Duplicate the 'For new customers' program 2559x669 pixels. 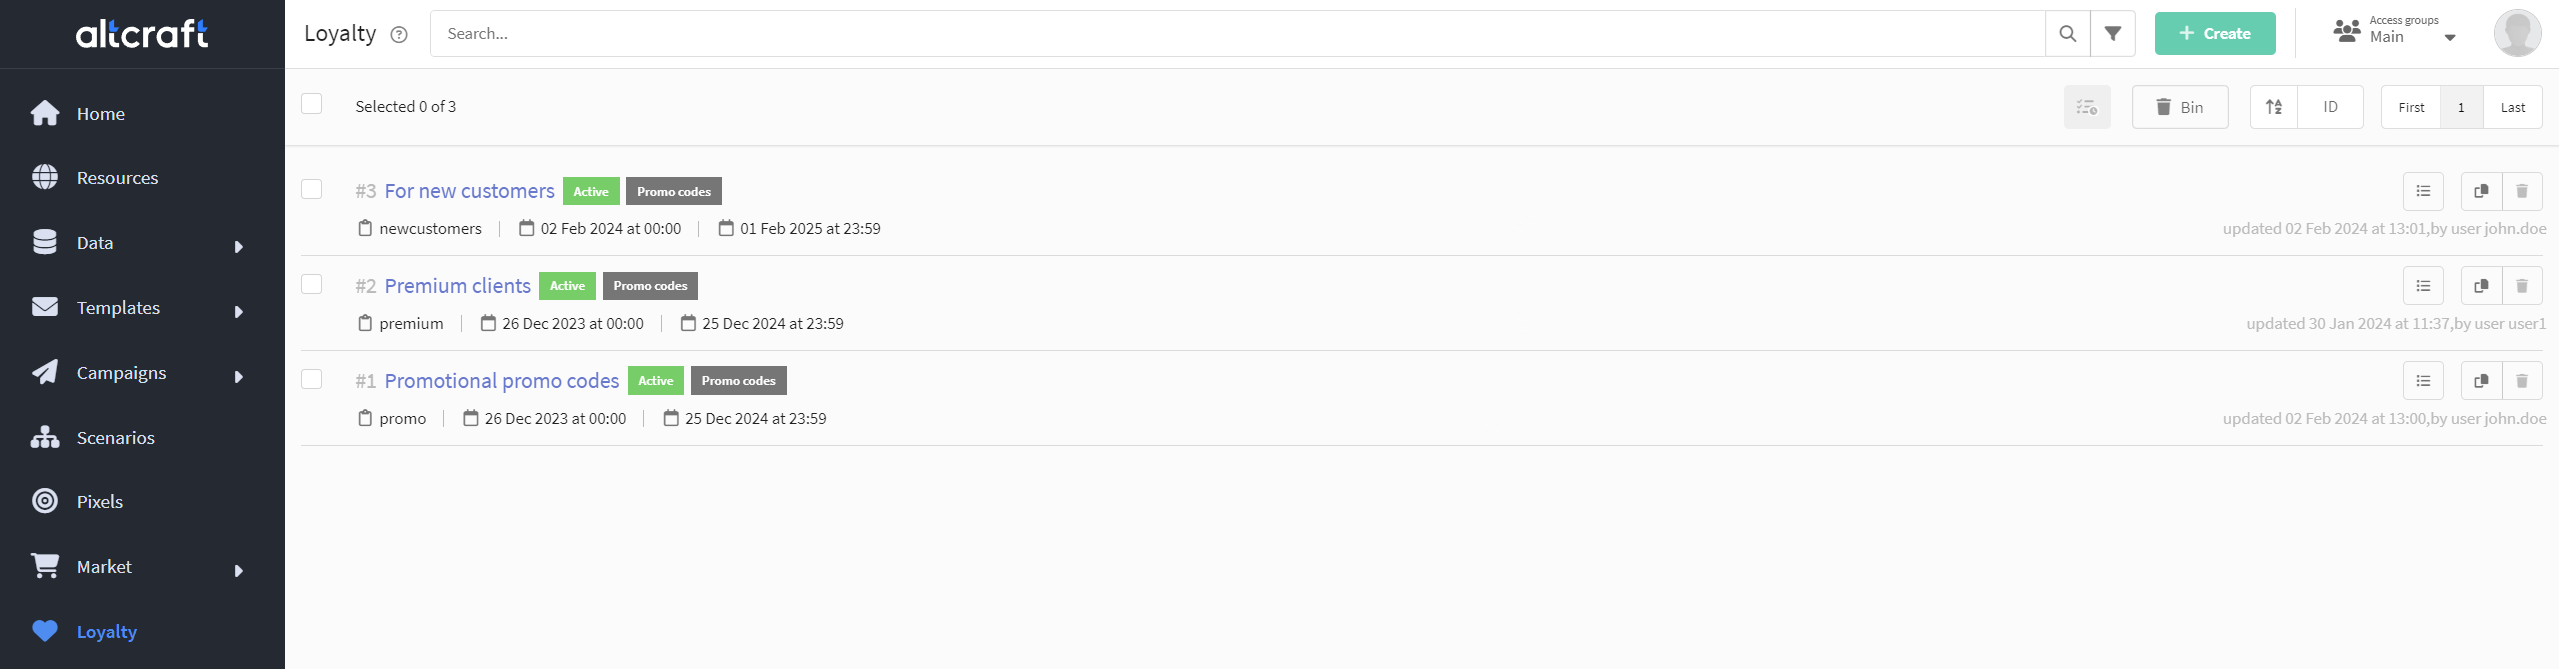pyautogui.click(x=2481, y=191)
